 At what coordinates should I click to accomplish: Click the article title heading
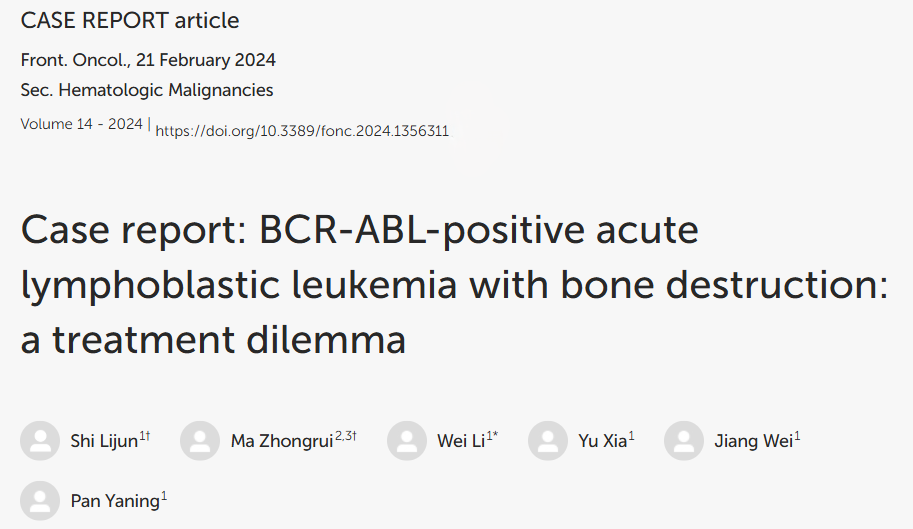pyautogui.click(x=454, y=285)
